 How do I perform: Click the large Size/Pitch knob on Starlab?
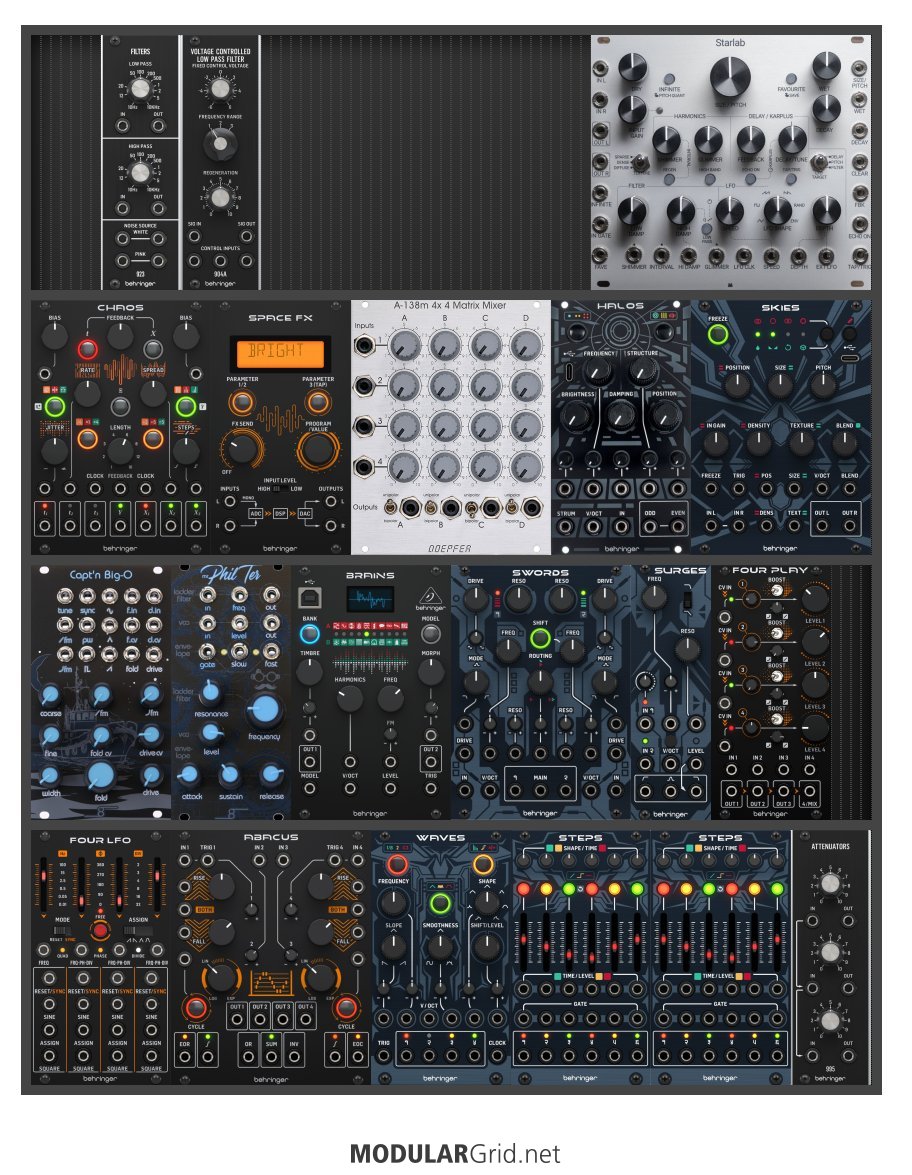tap(730, 76)
